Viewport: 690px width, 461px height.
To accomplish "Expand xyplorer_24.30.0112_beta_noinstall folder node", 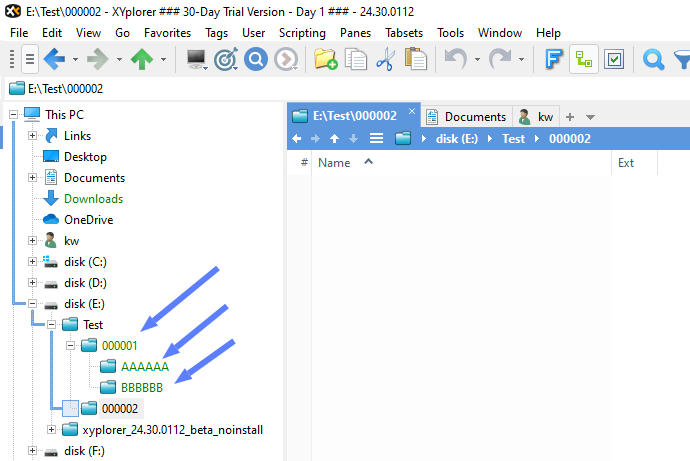I will pos(51,429).
